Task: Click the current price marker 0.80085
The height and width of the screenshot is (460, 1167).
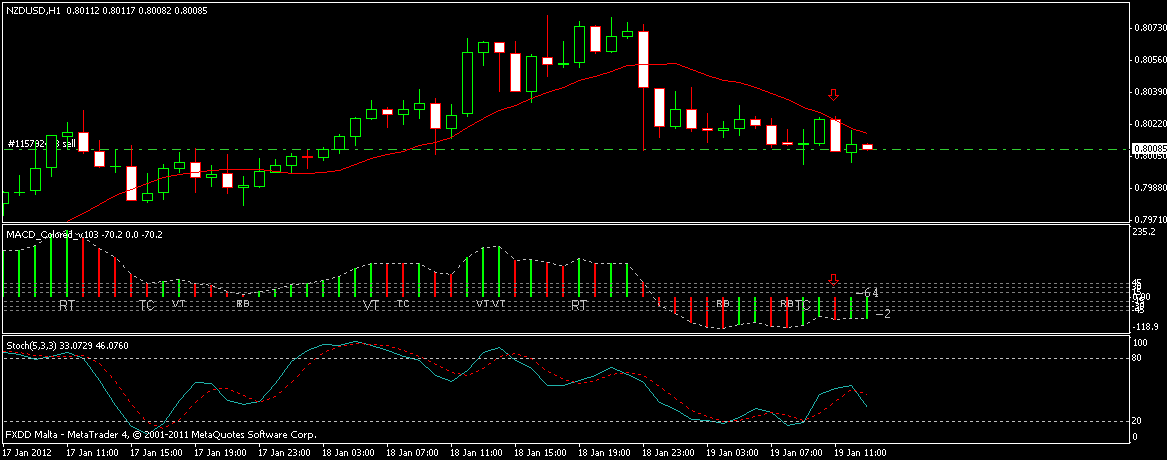Action: [x=1145, y=150]
